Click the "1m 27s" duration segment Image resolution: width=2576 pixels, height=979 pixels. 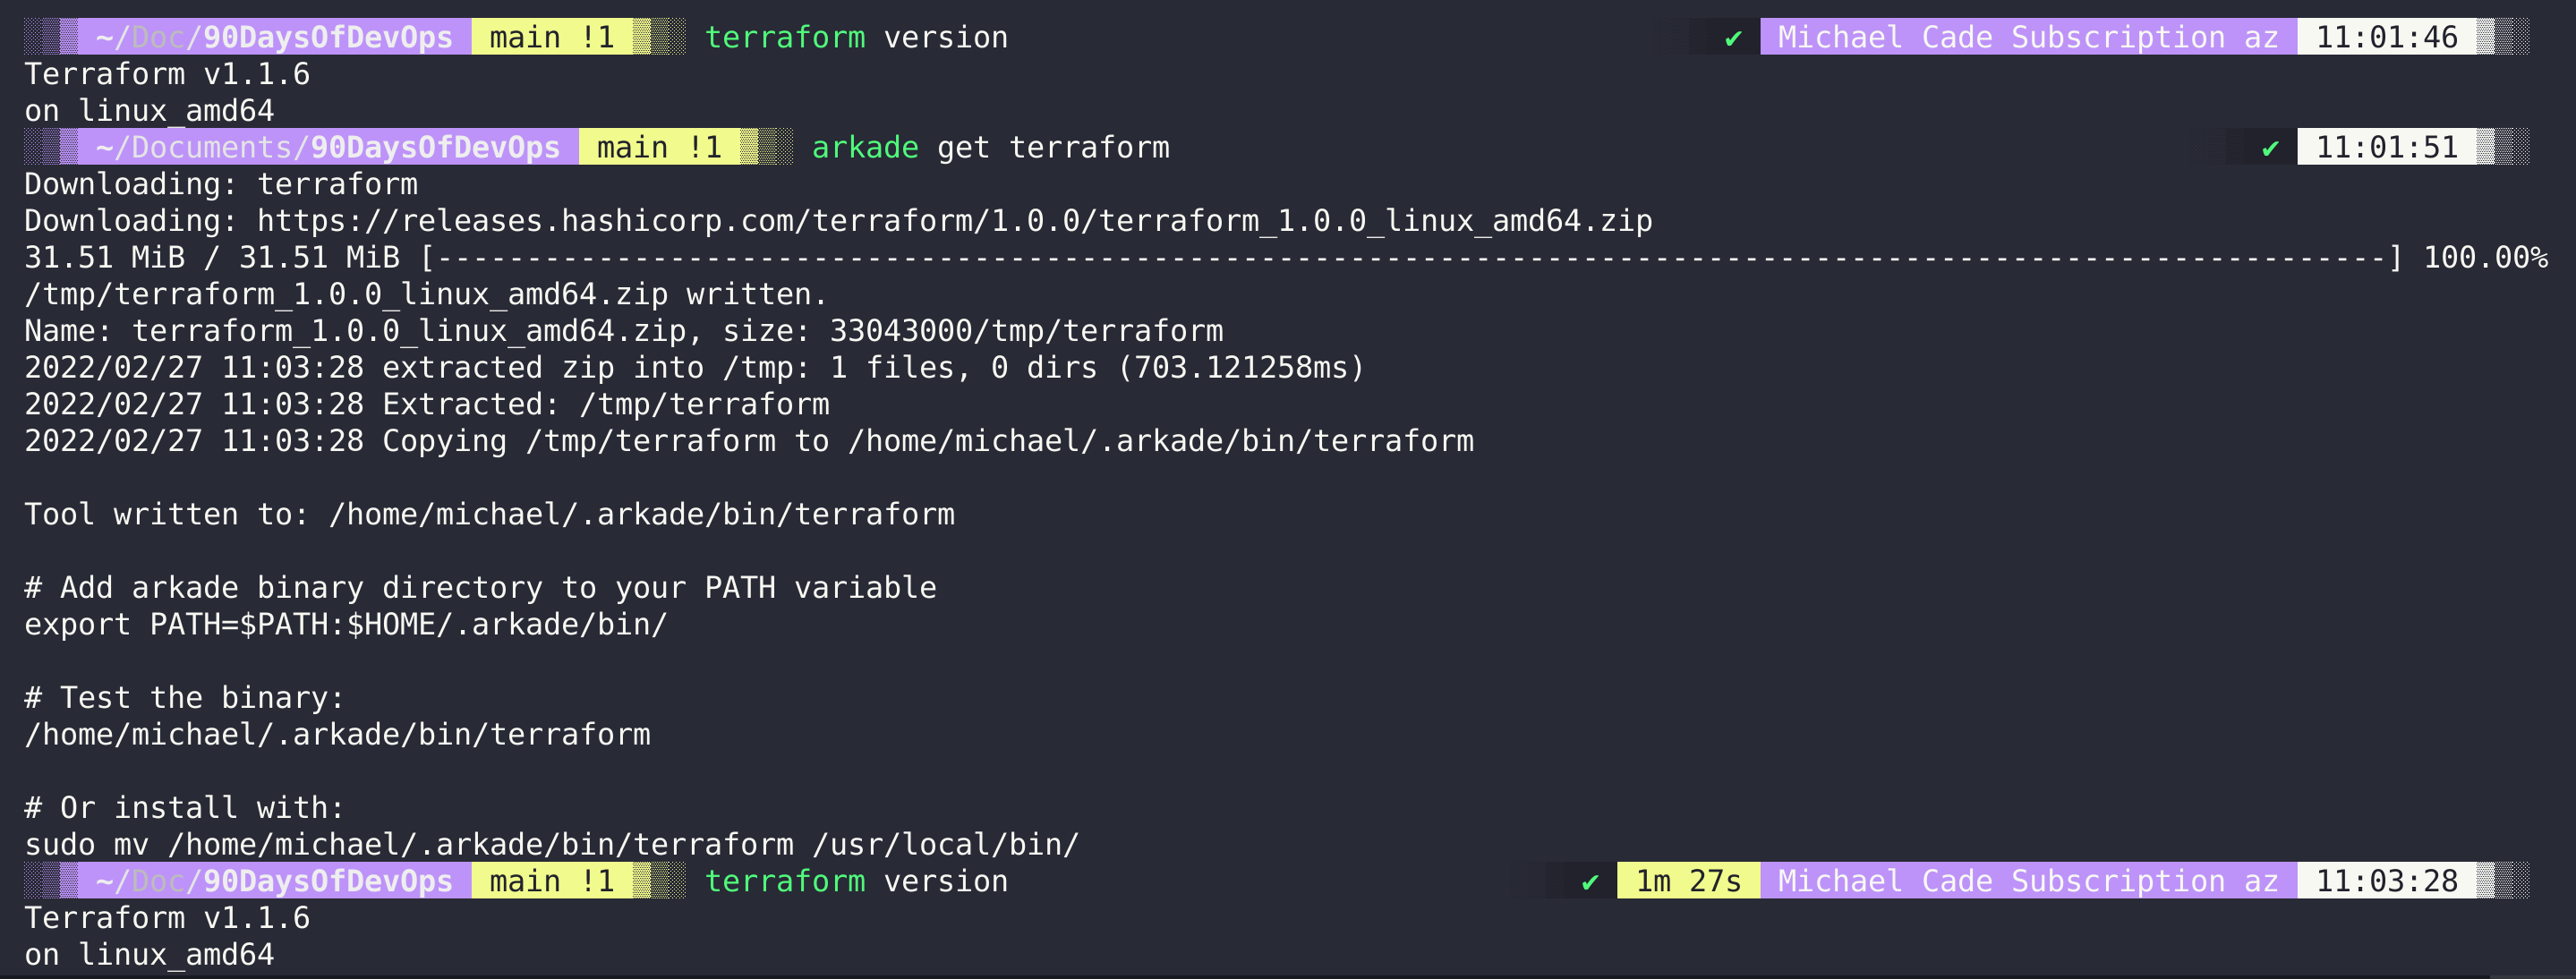tap(1687, 881)
